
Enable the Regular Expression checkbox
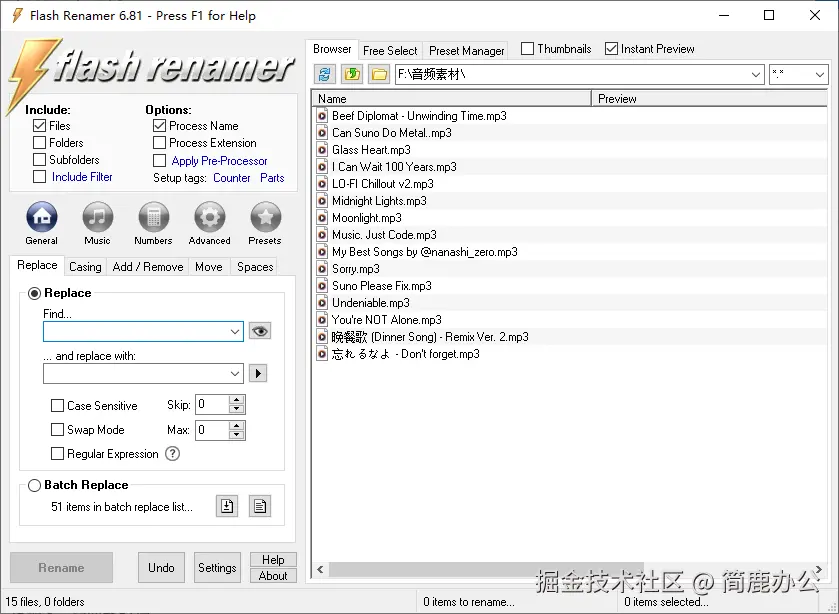(57, 453)
